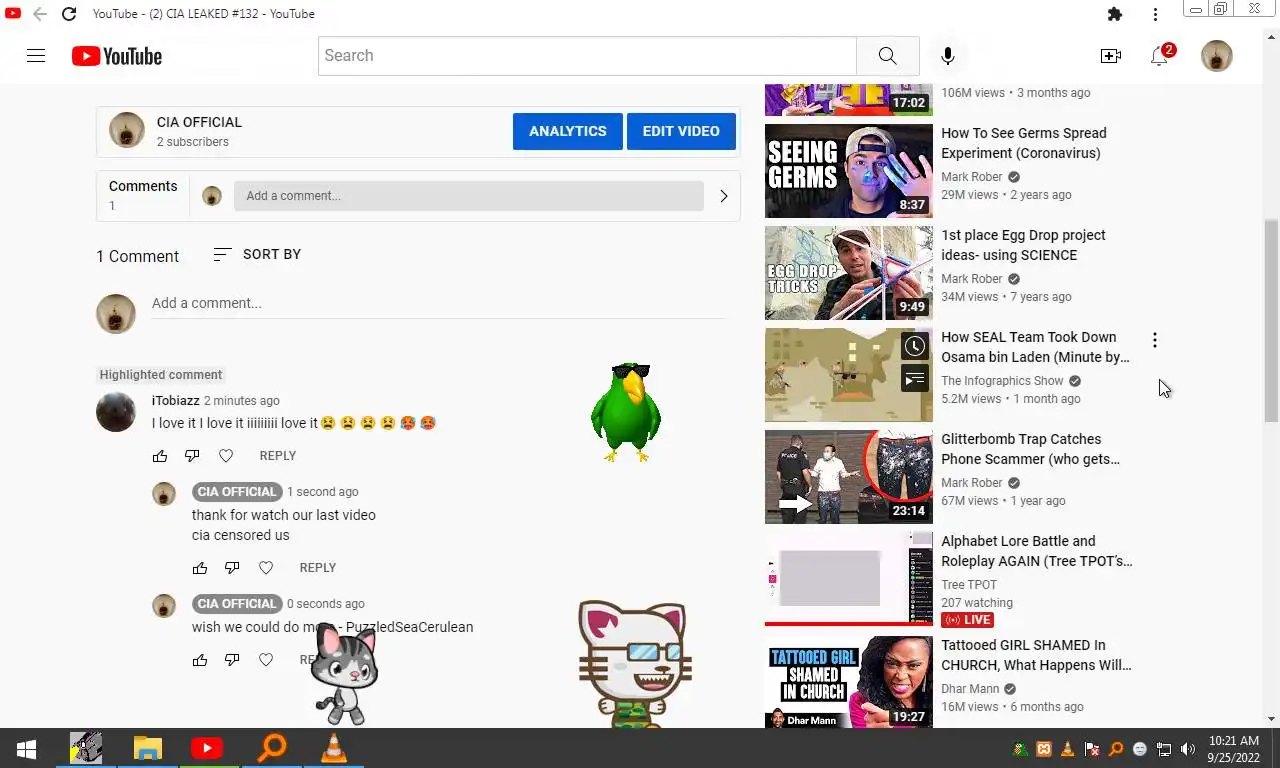Open notifications bell with 2 alerts

[x=1160, y=56]
